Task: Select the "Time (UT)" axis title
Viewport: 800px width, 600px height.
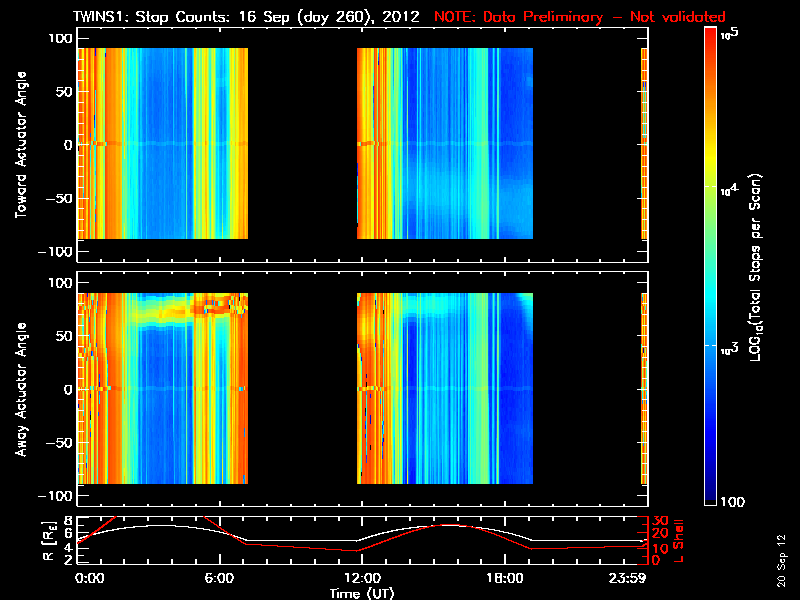Action: tap(362, 593)
